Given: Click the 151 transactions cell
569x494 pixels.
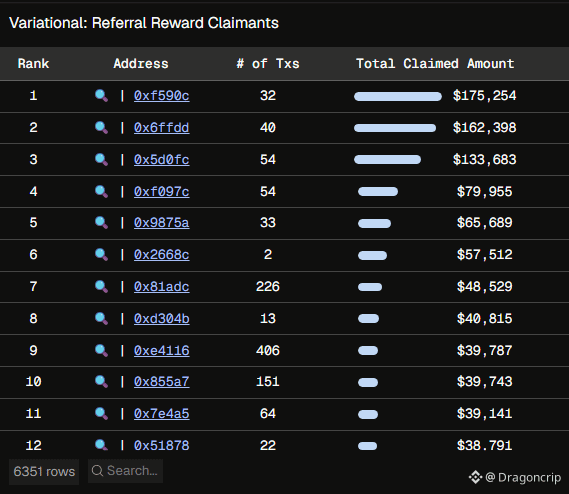Looking at the screenshot, I should (x=268, y=382).
